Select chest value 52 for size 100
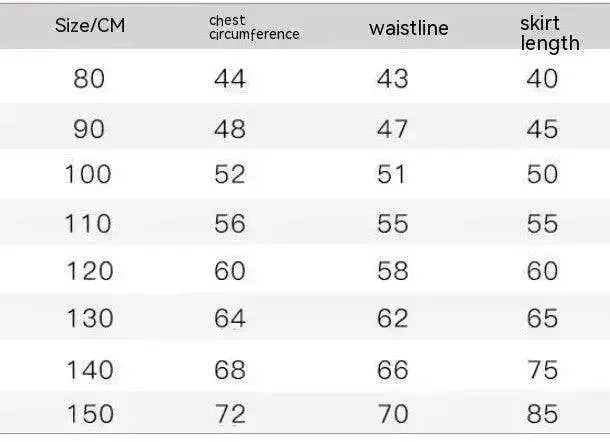This screenshot has width=610, height=442. 230,175
